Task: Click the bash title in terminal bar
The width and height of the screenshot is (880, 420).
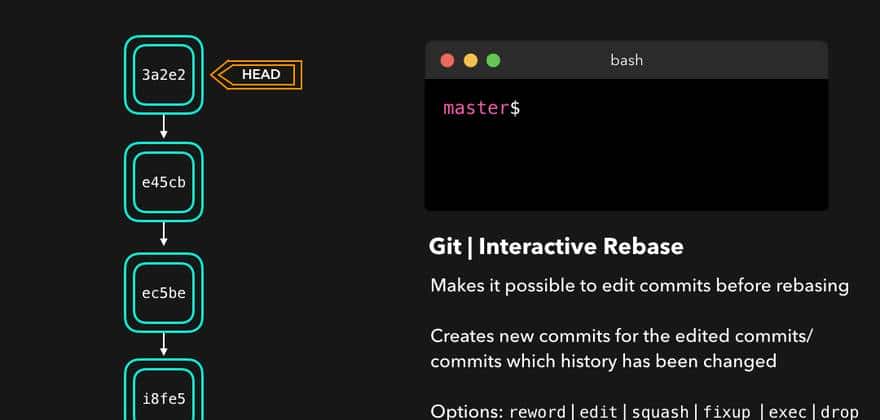Action: [626, 60]
